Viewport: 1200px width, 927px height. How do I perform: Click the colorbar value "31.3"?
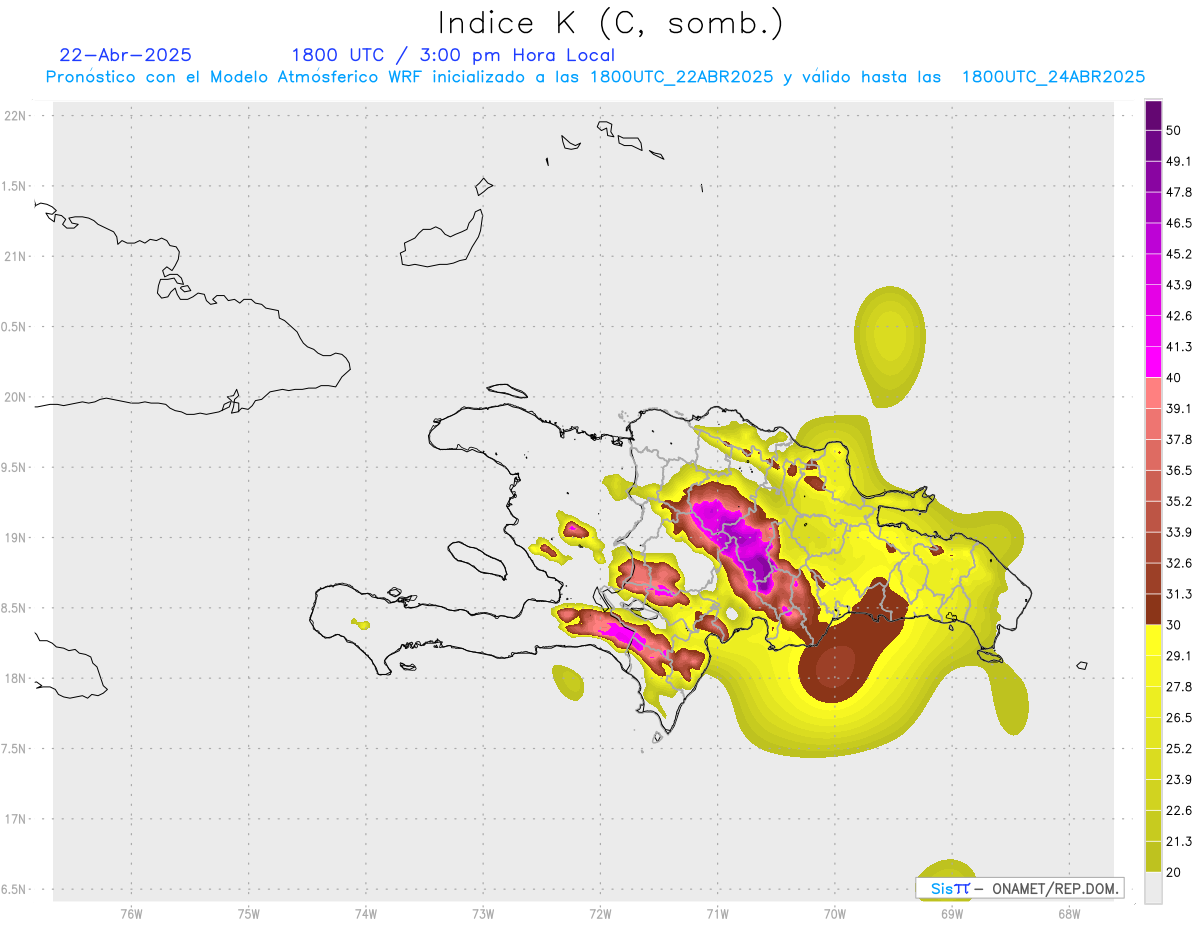[x=1178, y=594]
